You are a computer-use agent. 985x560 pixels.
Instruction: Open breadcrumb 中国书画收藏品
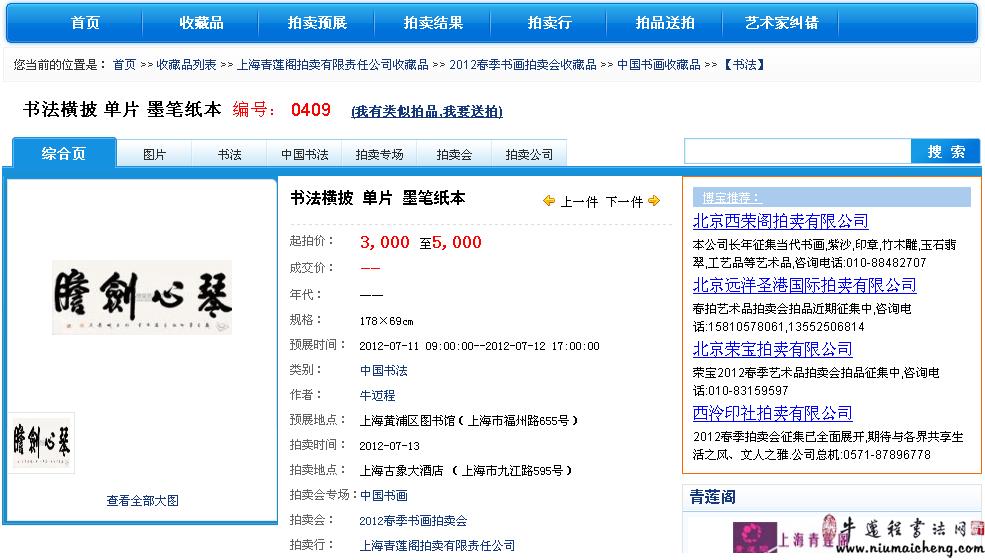(658, 65)
